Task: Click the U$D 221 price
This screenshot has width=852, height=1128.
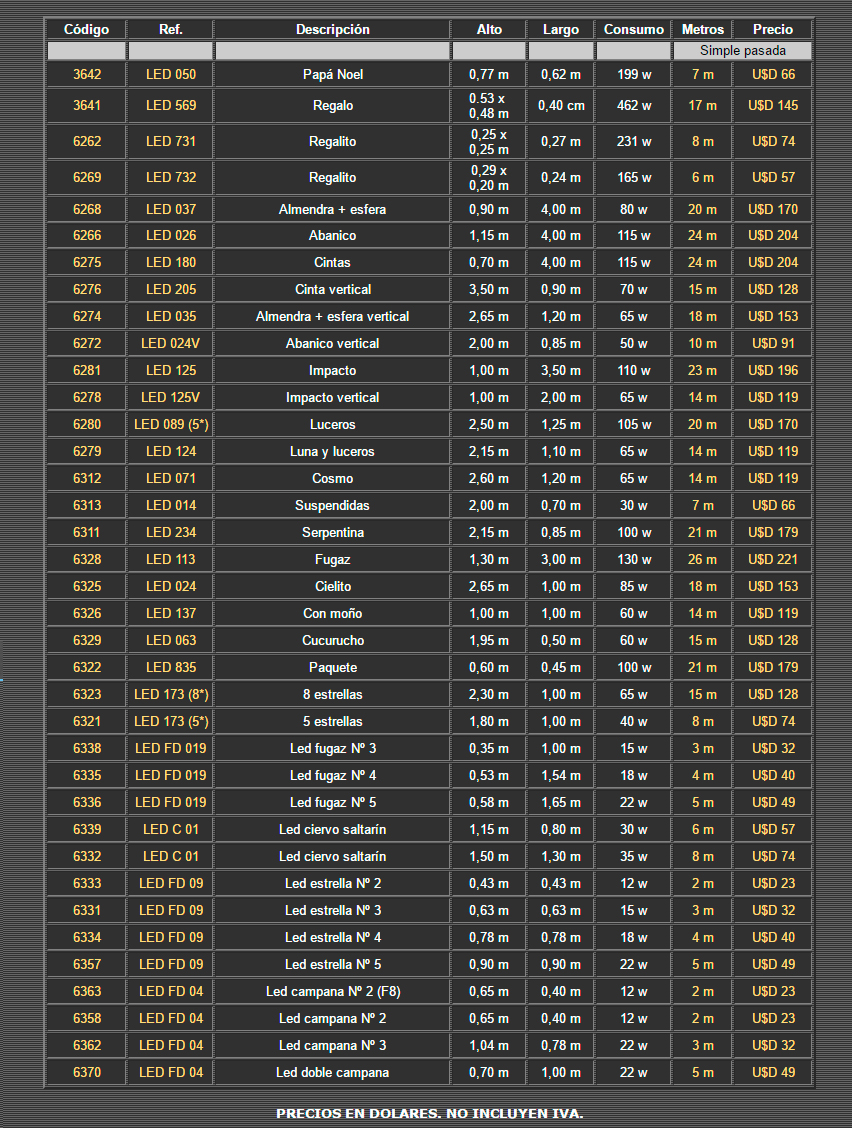Action: tap(773, 559)
